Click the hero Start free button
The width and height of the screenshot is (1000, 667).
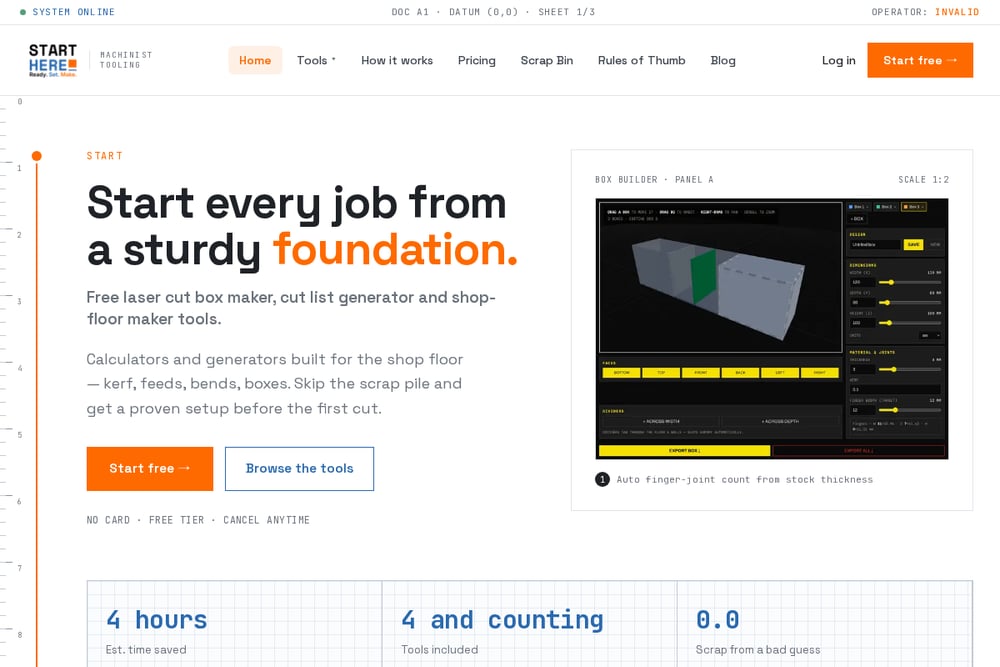click(150, 469)
